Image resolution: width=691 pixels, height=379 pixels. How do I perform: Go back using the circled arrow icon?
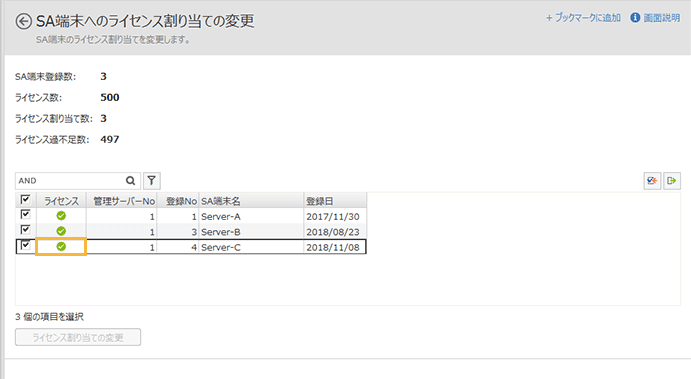point(24,21)
